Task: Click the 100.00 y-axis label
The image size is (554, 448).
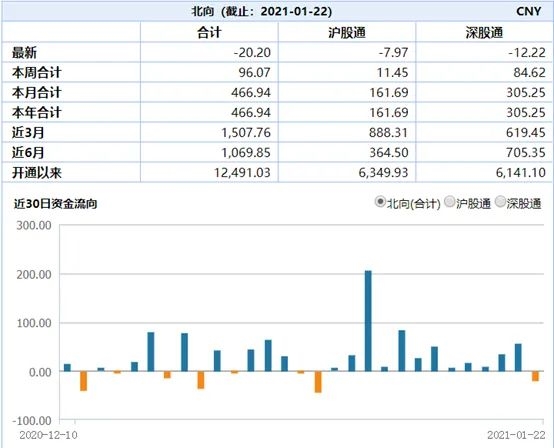Action: point(34,323)
